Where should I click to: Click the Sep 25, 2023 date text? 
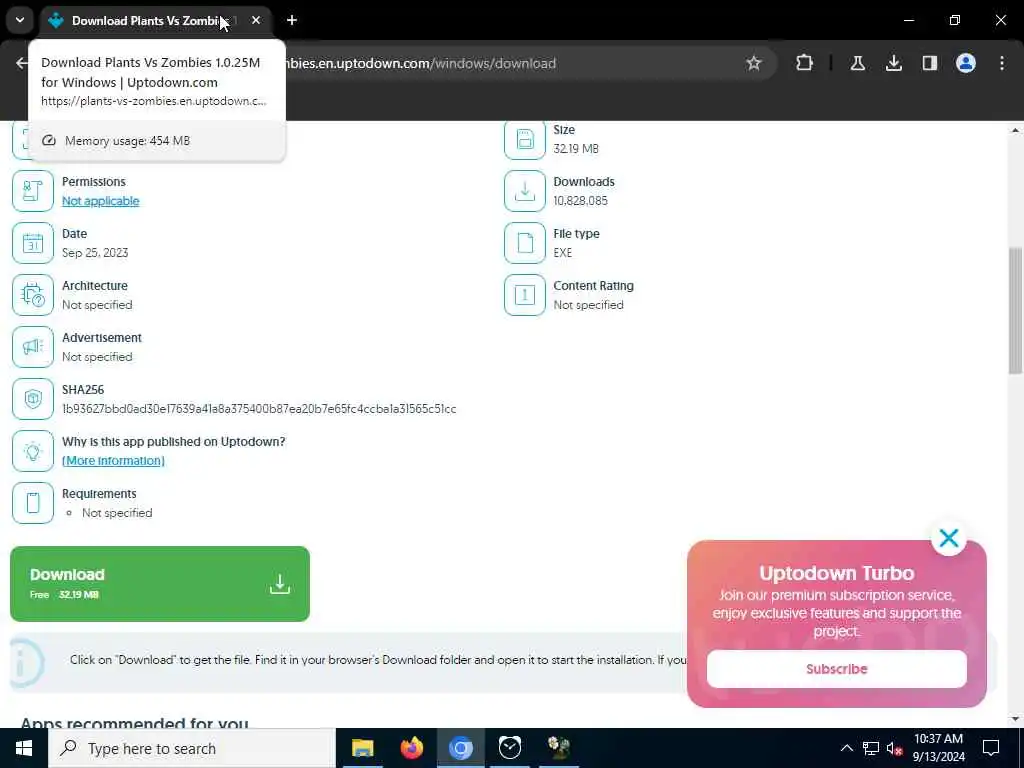click(95, 253)
